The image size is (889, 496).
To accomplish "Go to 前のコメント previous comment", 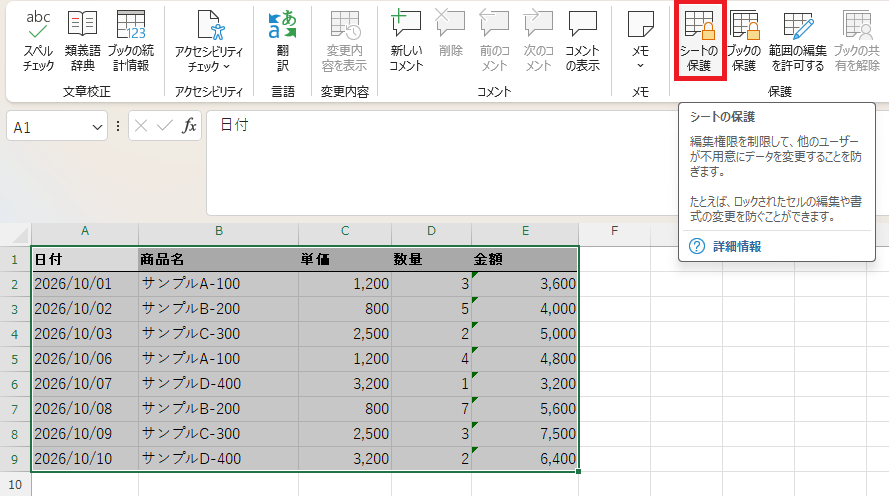I will [x=494, y=41].
